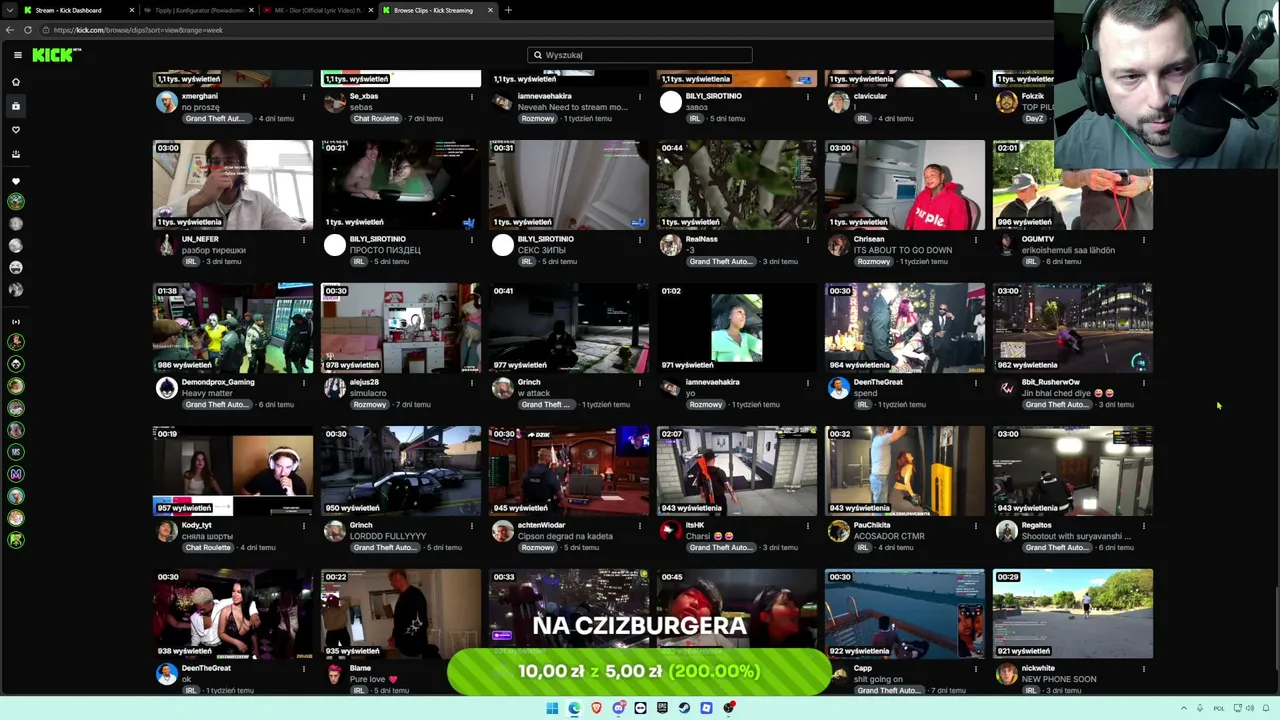Open UN_NEFER channel link
This screenshot has width=1280, height=720.
[x=200, y=239]
